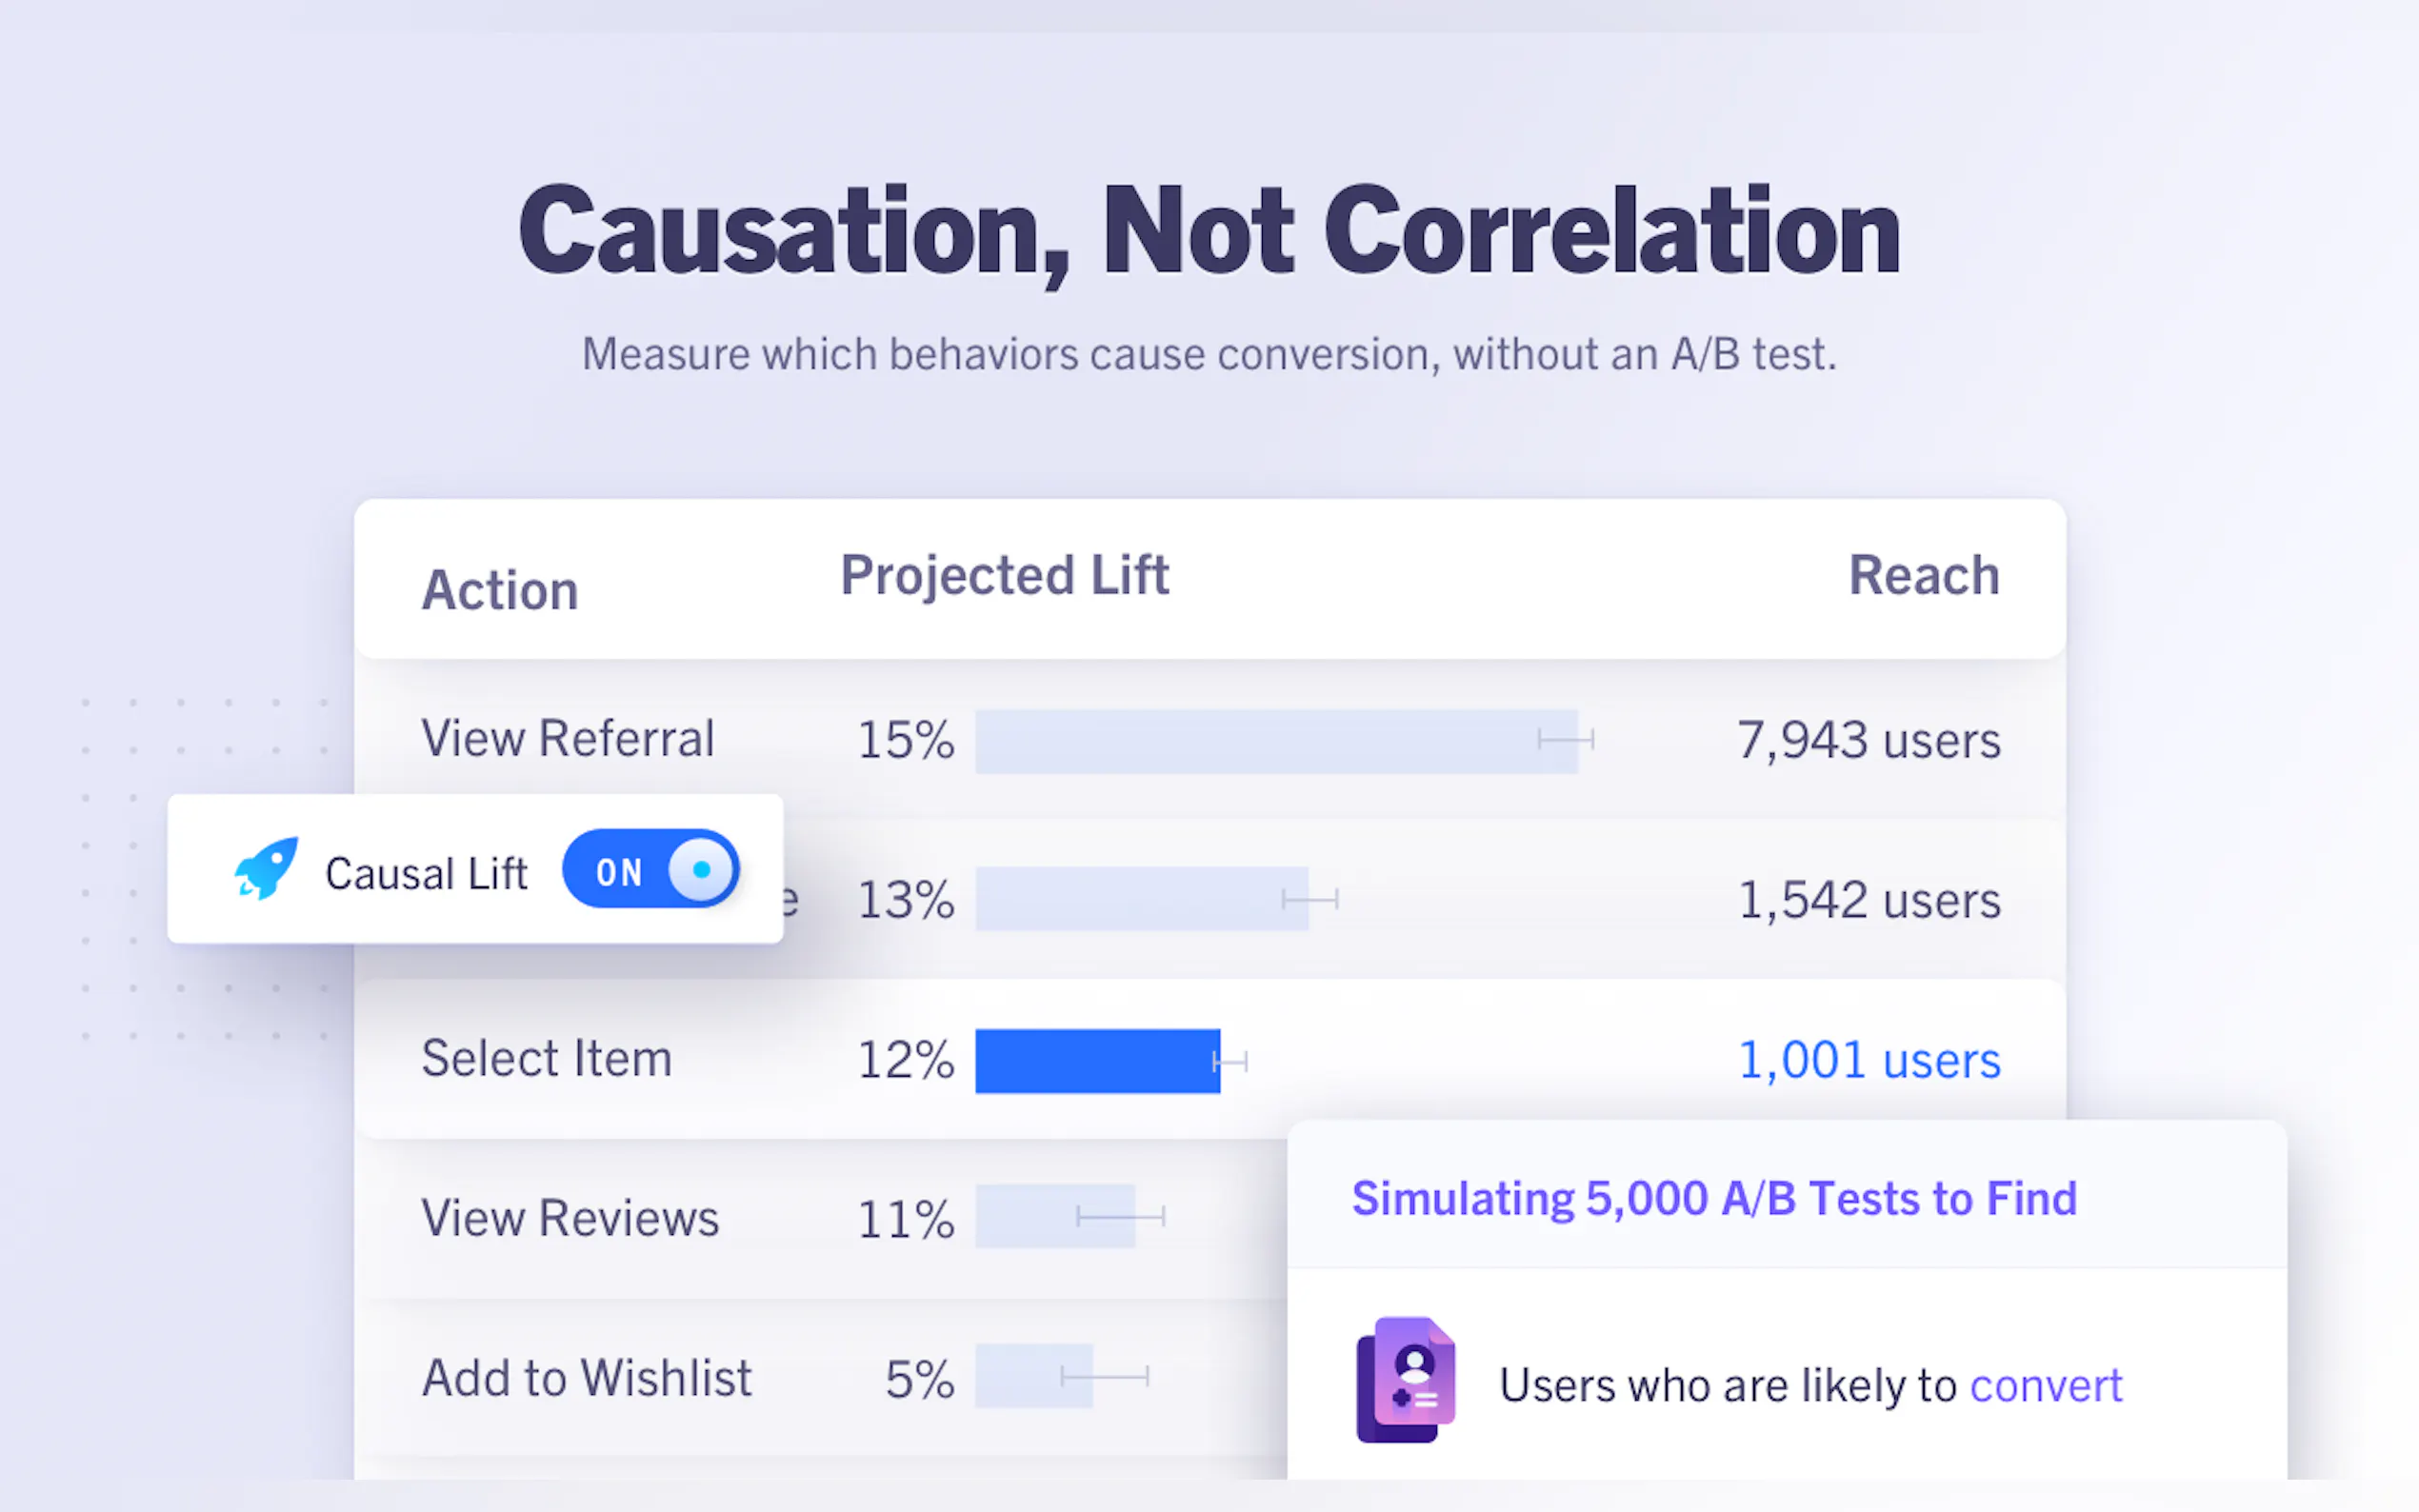Click the 5% Add to Wishlist bar

pyautogui.click(x=1033, y=1377)
